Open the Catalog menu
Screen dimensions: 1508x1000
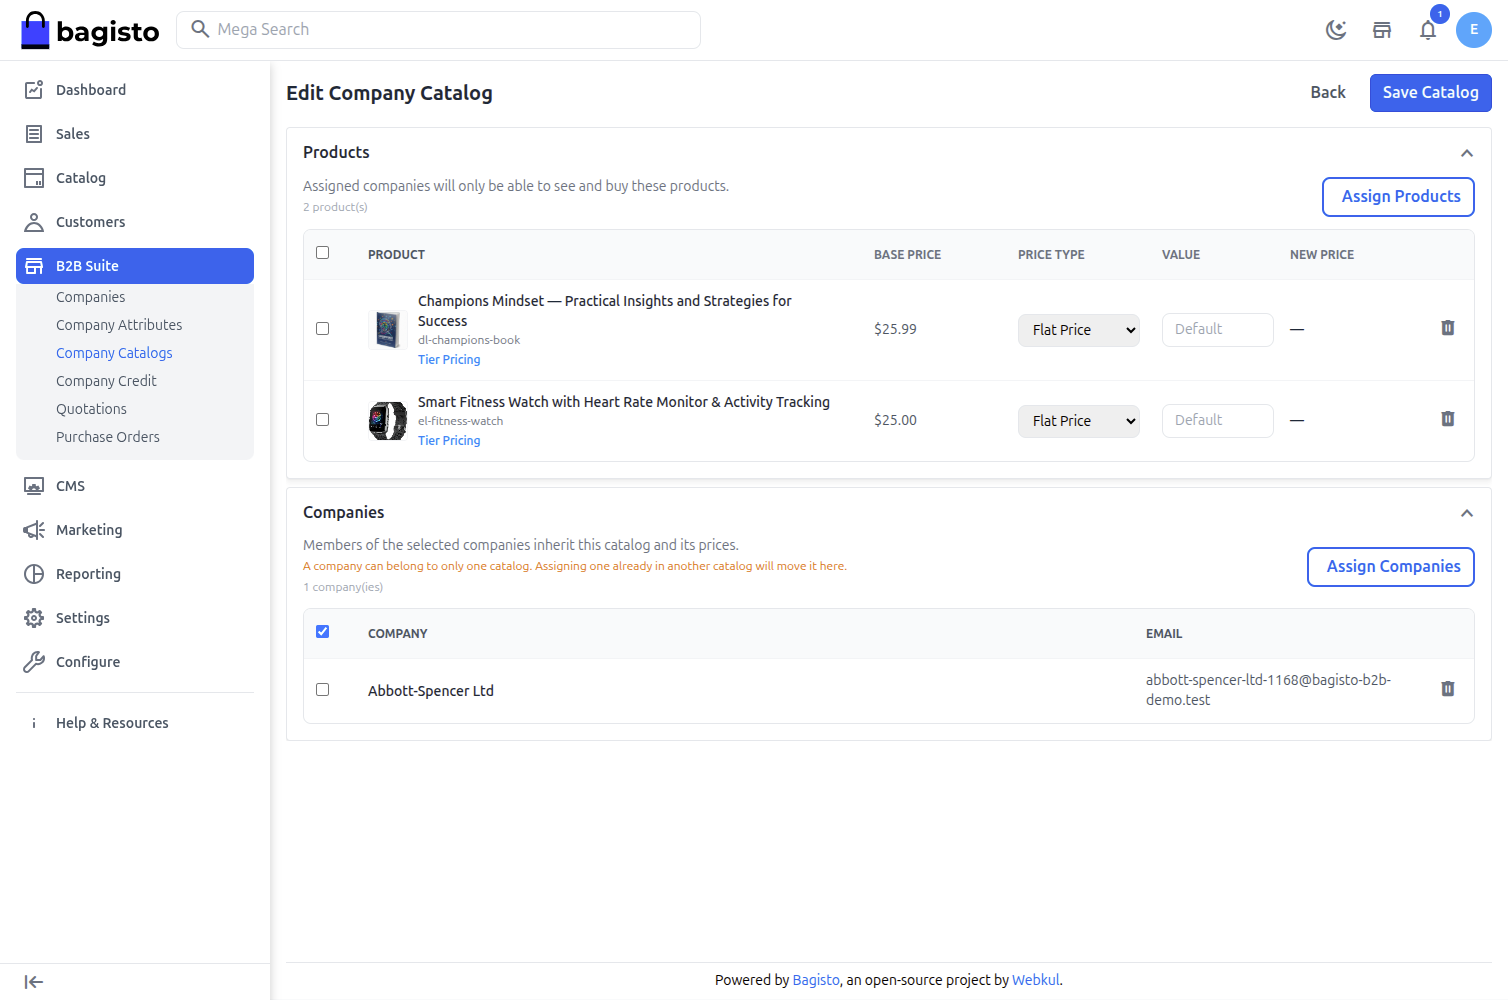point(135,178)
